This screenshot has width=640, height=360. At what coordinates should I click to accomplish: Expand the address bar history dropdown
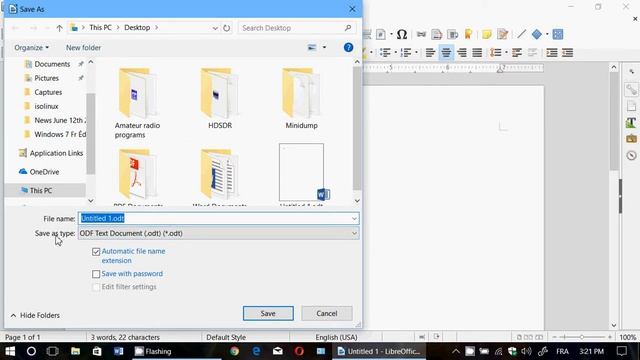tap(215, 28)
